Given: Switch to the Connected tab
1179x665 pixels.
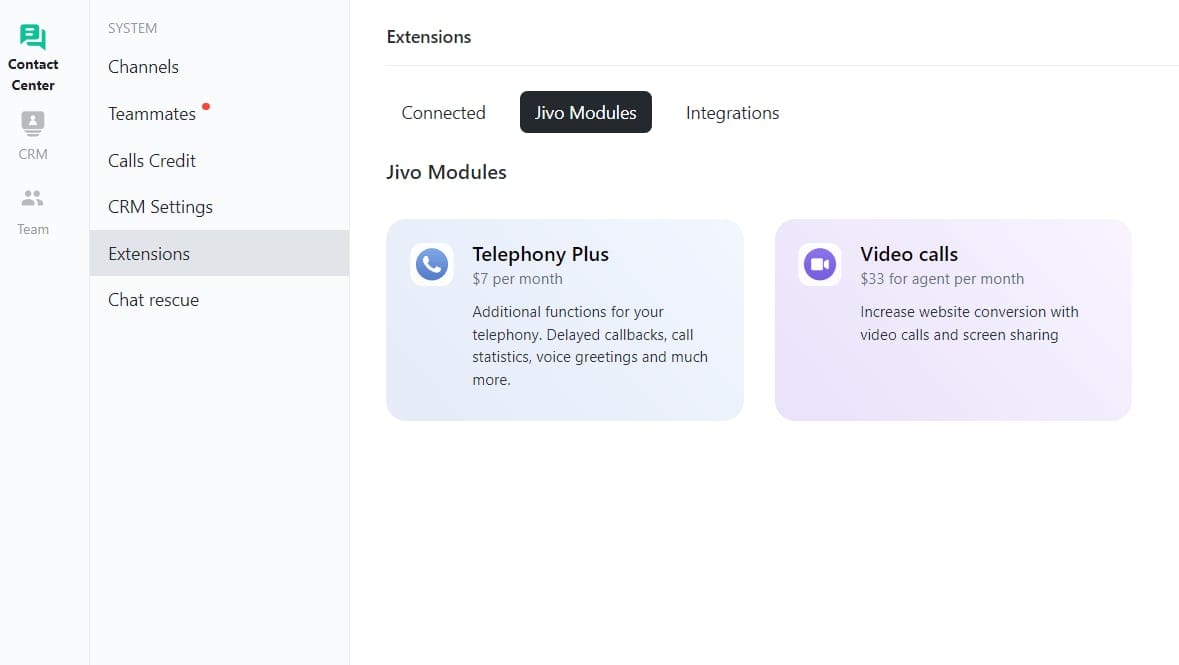Looking at the screenshot, I should coord(443,113).
